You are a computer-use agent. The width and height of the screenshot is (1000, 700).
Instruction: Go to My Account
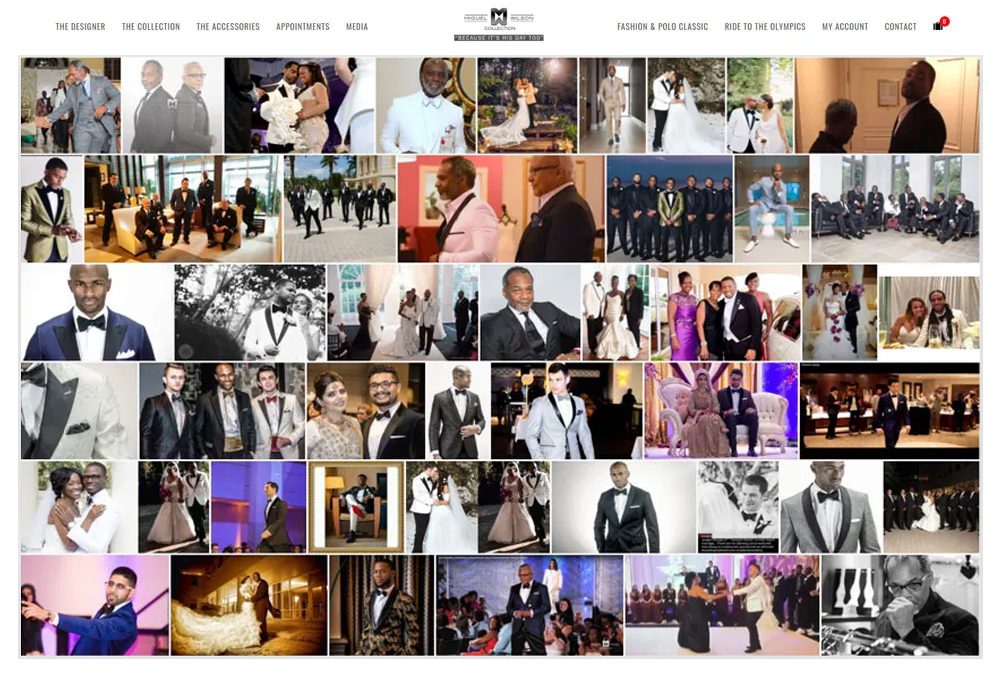845,27
